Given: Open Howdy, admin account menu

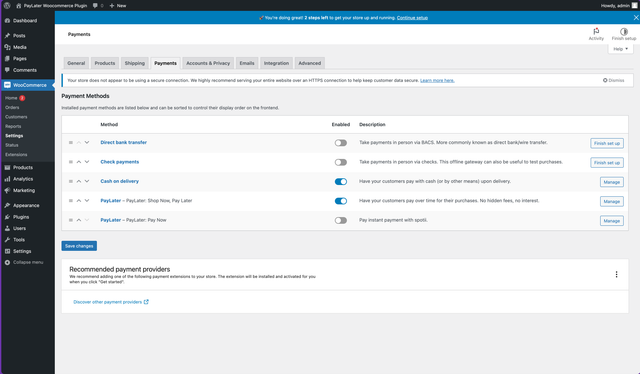Looking at the screenshot, I should [618, 6].
